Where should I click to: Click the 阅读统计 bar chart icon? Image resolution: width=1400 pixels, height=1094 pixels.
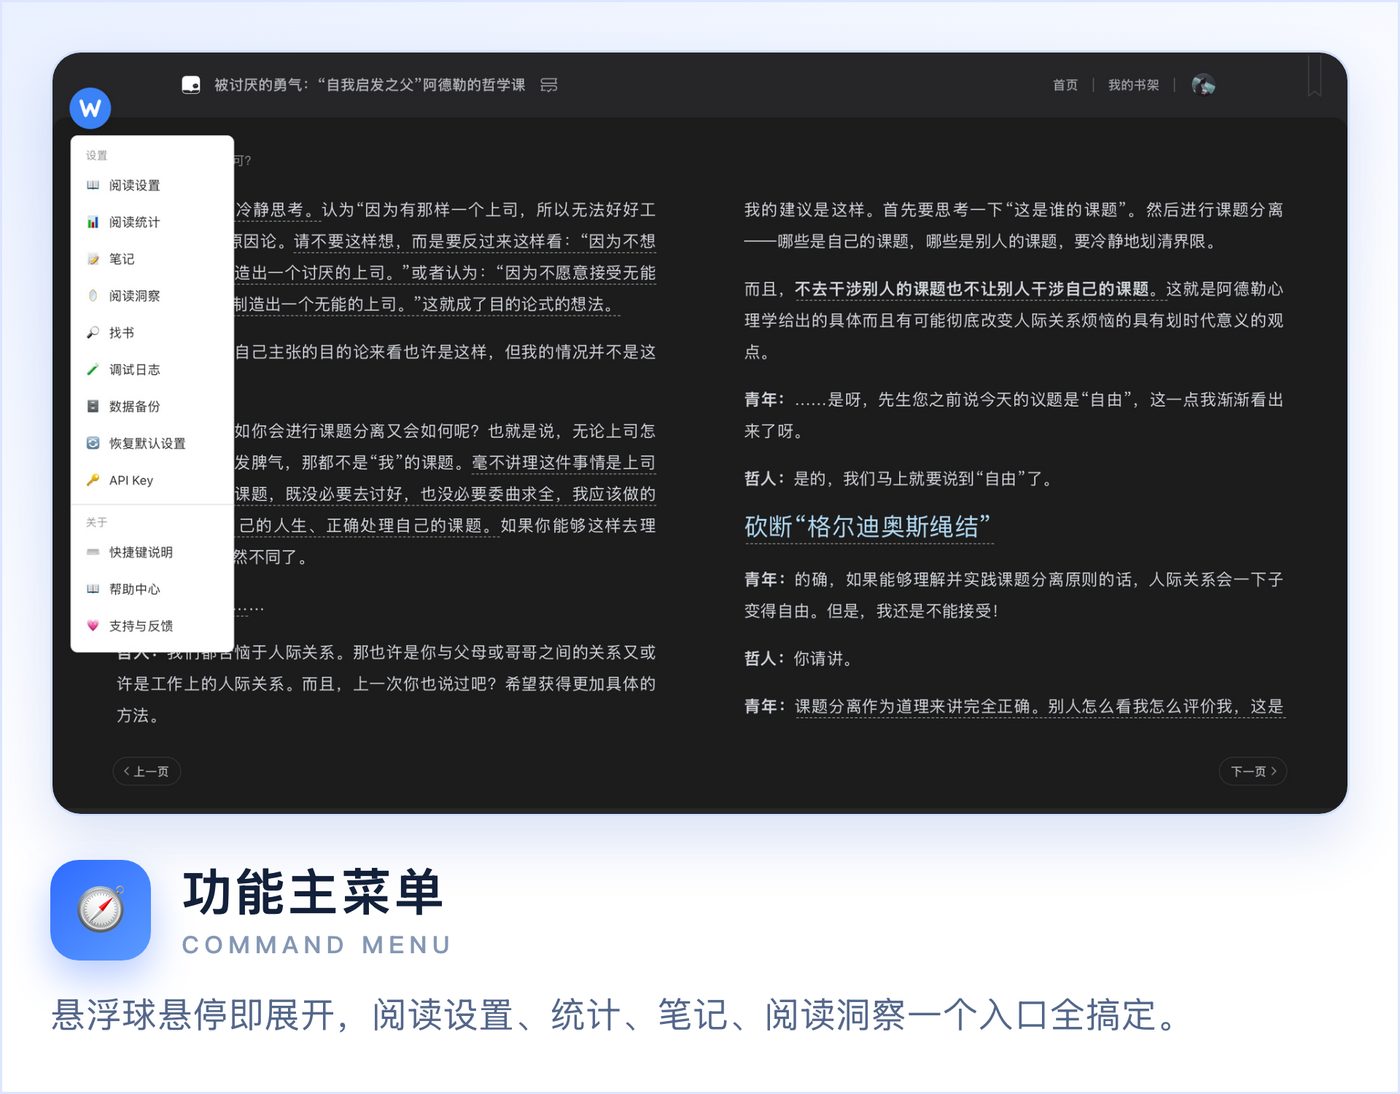tap(93, 222)
